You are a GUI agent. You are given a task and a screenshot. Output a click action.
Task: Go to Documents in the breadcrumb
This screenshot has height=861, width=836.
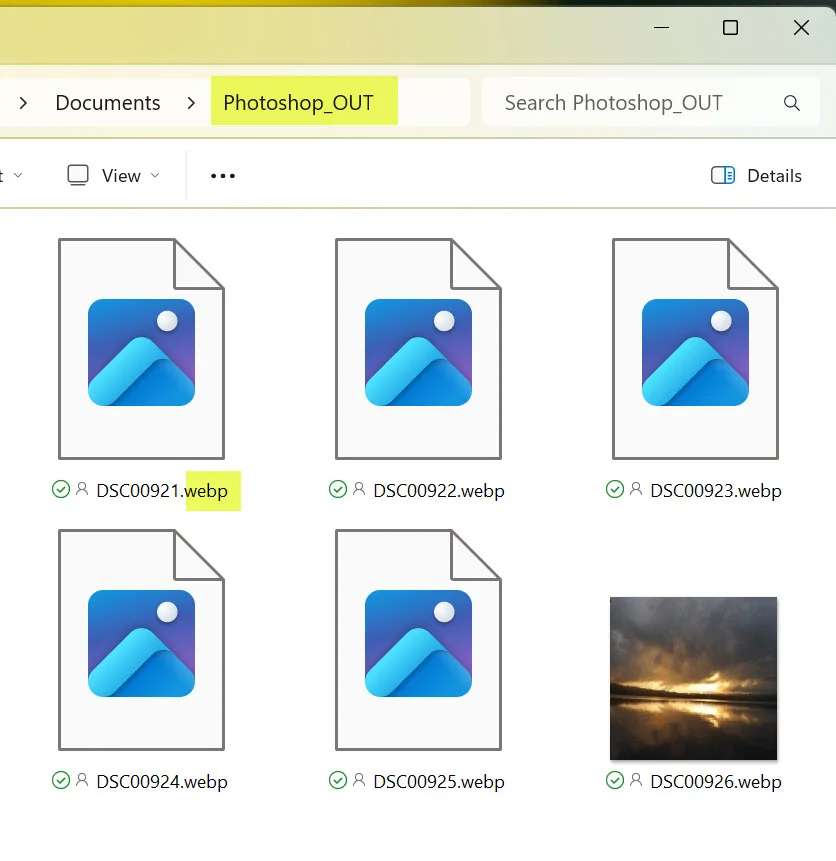108,103
